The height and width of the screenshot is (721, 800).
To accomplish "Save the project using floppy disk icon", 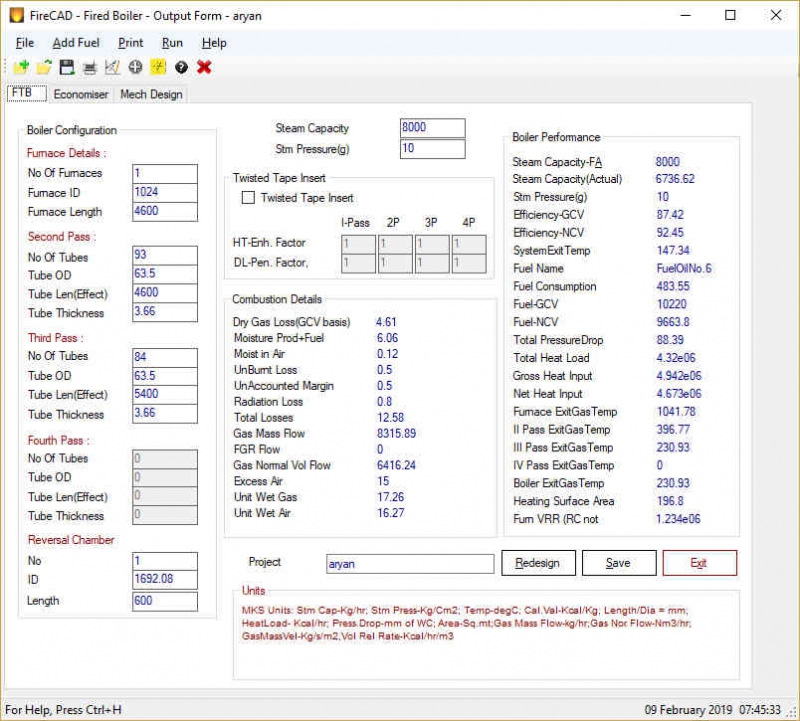I will 66,67.
